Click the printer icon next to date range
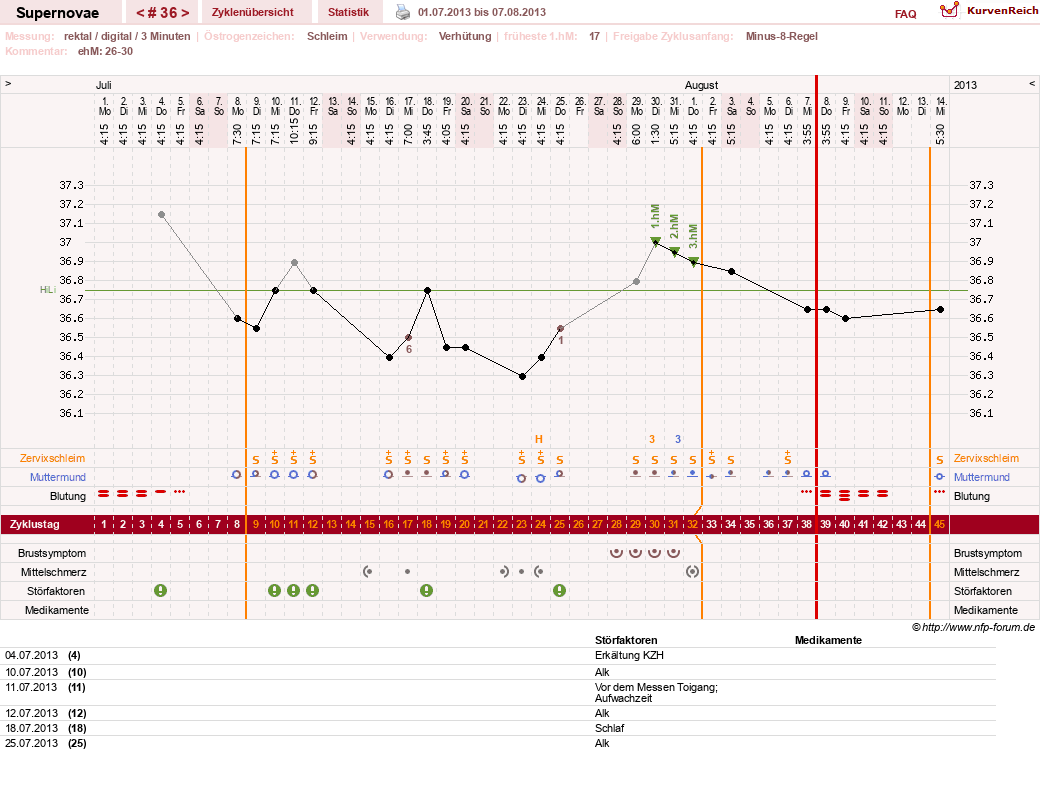Screen dimensions: 1040x793 tap(403, 12)
